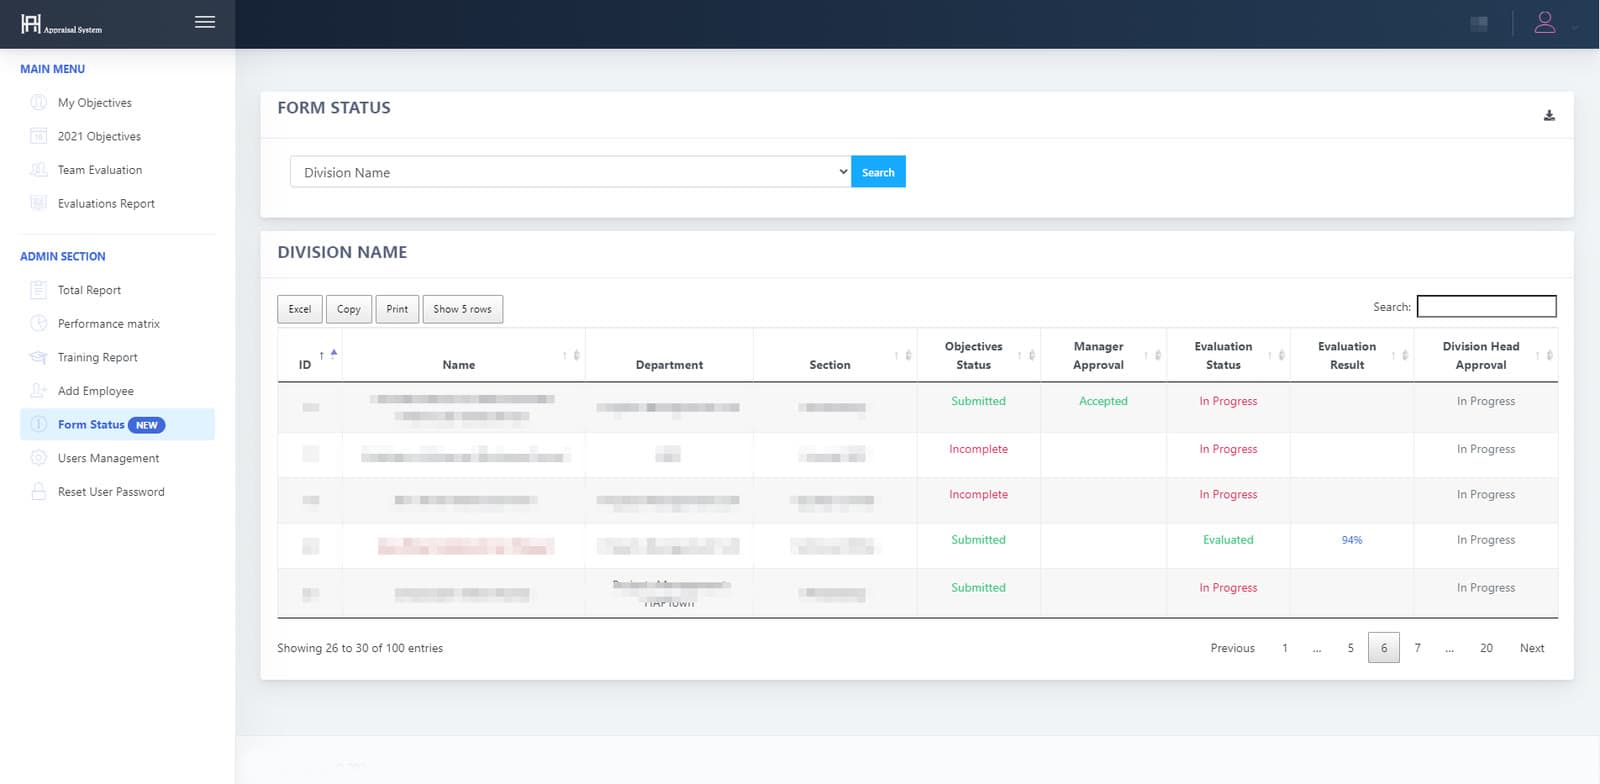Click the Reset User Password lock icon

click(39, 492)
